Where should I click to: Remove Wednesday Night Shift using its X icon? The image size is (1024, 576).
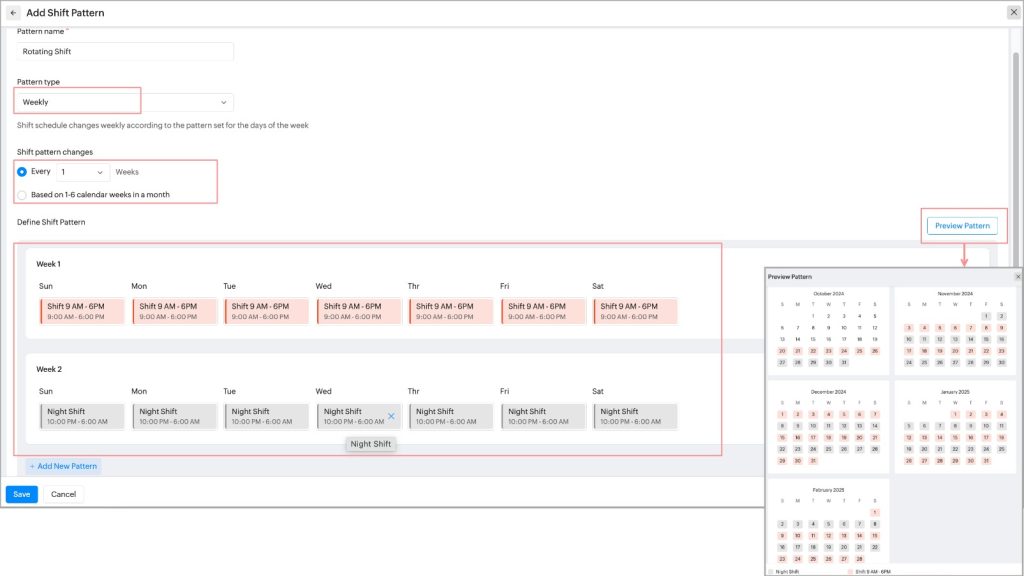391,416
